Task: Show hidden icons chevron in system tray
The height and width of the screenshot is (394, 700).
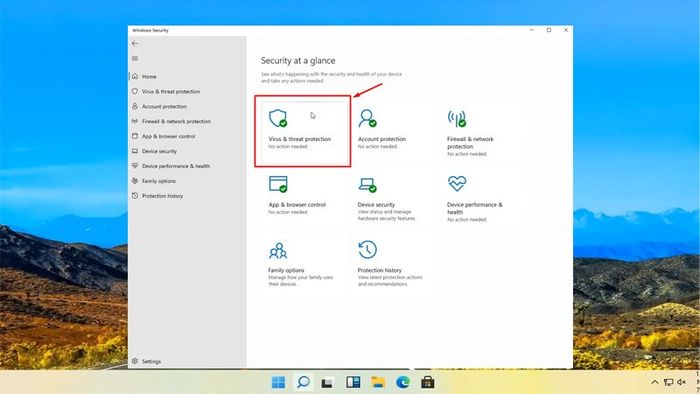Action: (654, 382)
